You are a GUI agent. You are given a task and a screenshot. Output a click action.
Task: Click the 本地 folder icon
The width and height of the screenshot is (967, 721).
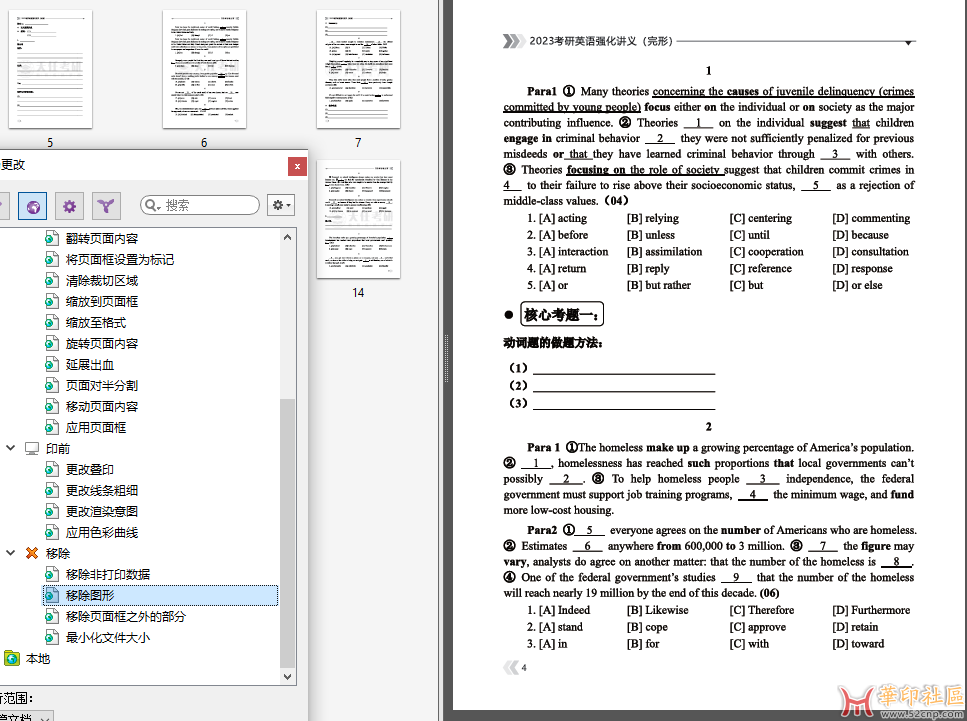click(x=12, y=659)
